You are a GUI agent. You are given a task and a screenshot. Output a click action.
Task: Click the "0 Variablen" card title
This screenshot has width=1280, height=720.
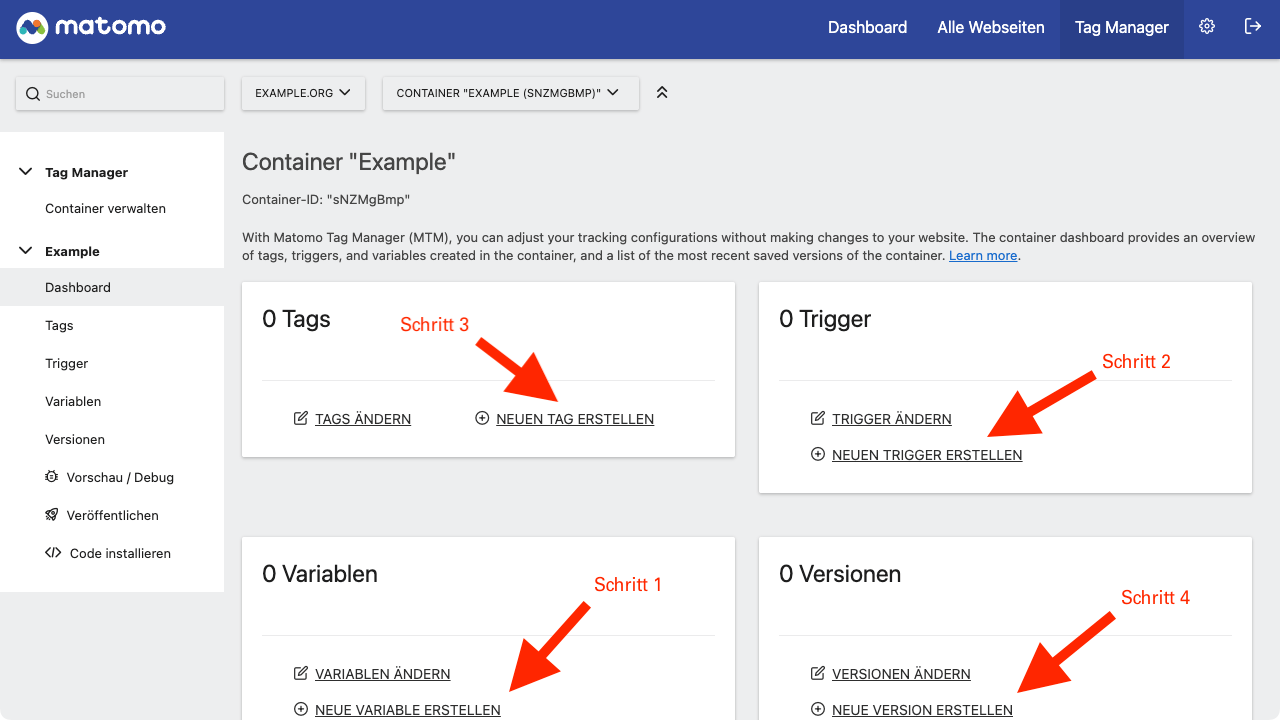[320, 574]
